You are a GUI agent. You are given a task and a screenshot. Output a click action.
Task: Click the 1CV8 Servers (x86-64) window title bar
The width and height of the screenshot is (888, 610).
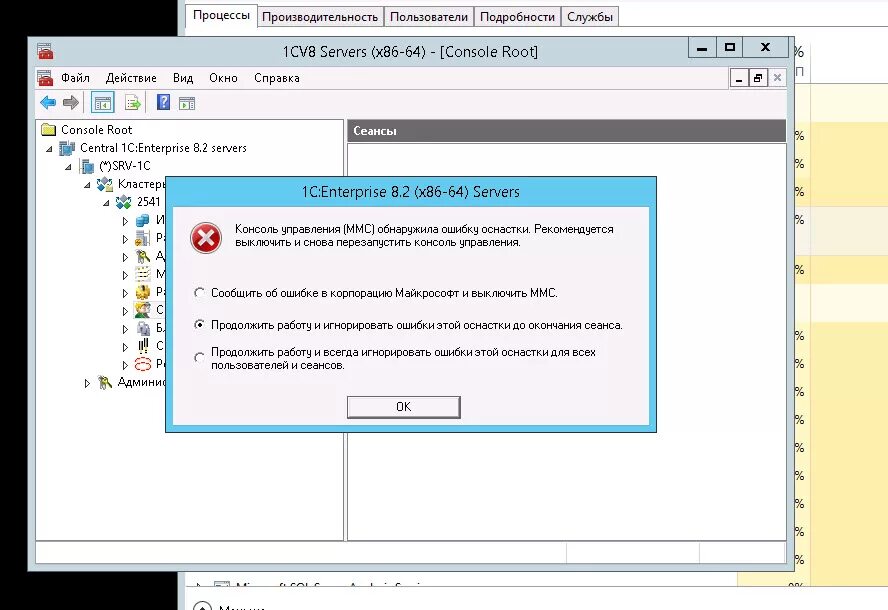coord(410,52)
